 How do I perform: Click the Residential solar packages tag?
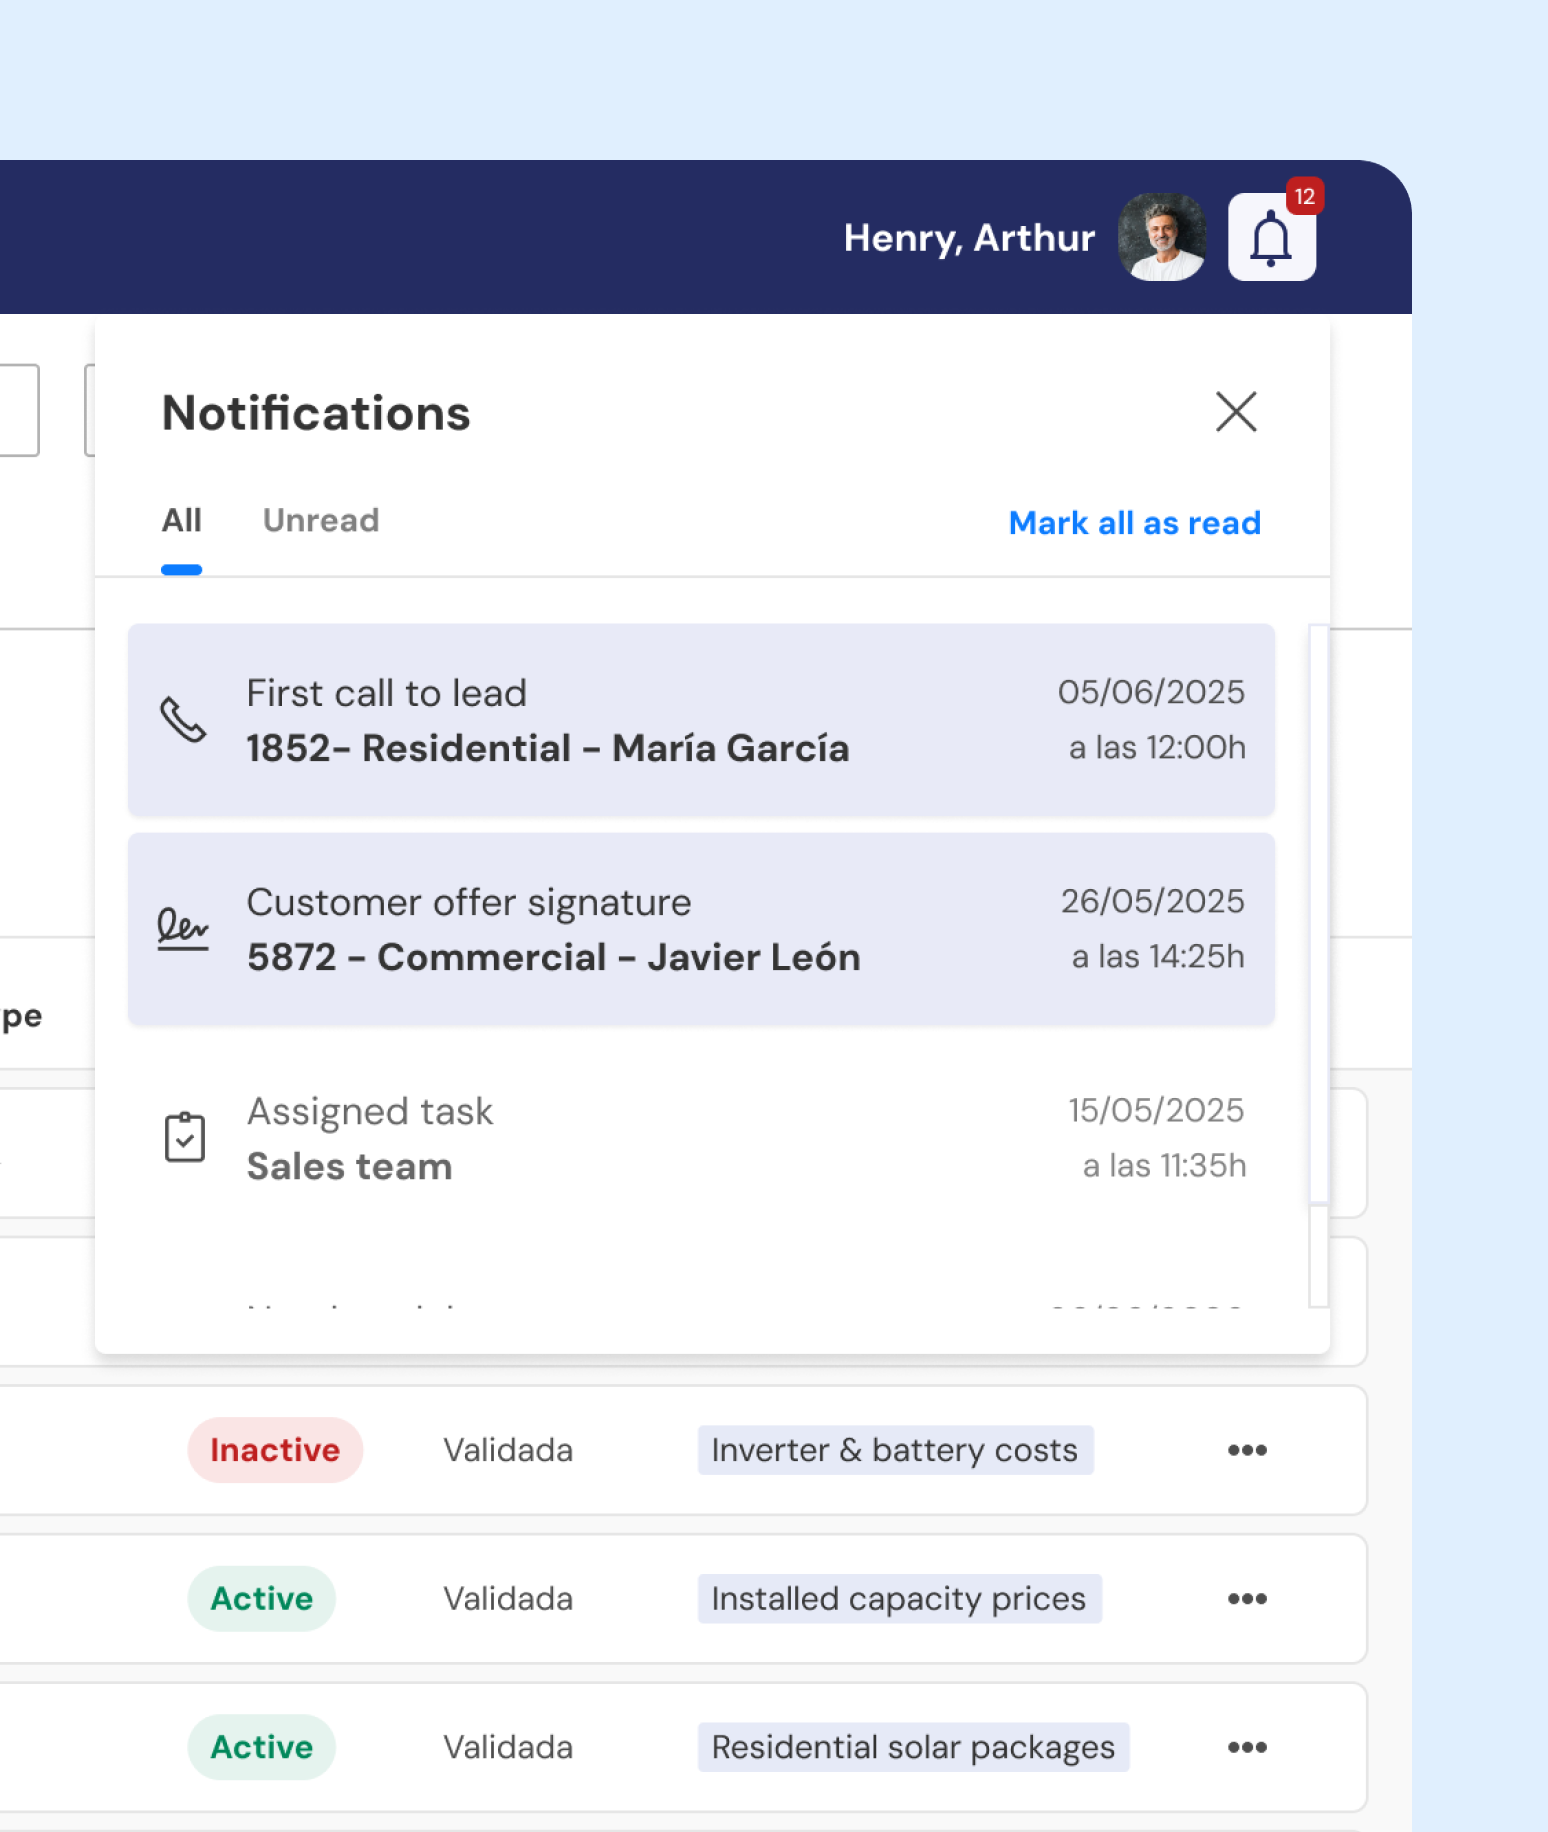click(x=913, y=1747)
